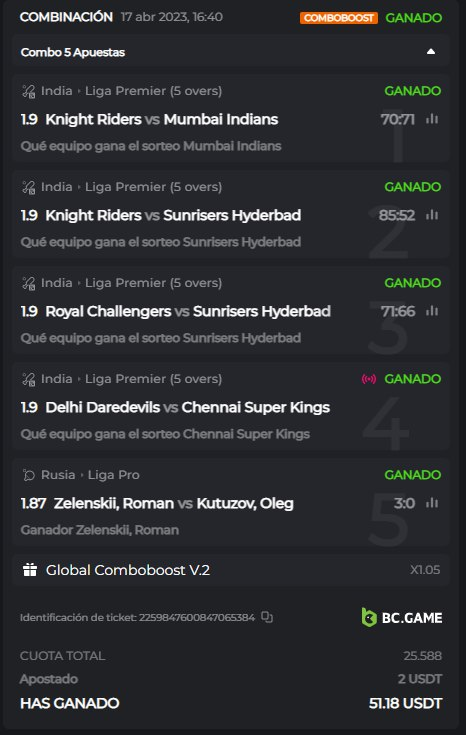Open Zelenskii, Roman vs Kutuzov, Oleg match
Screen dimensions: 466x735
(x=173, y=503)
